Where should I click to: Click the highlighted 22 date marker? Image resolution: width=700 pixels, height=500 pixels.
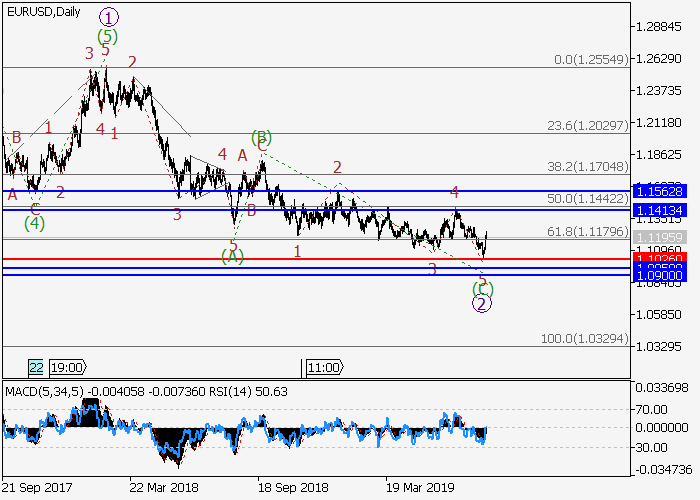point(36,366)
